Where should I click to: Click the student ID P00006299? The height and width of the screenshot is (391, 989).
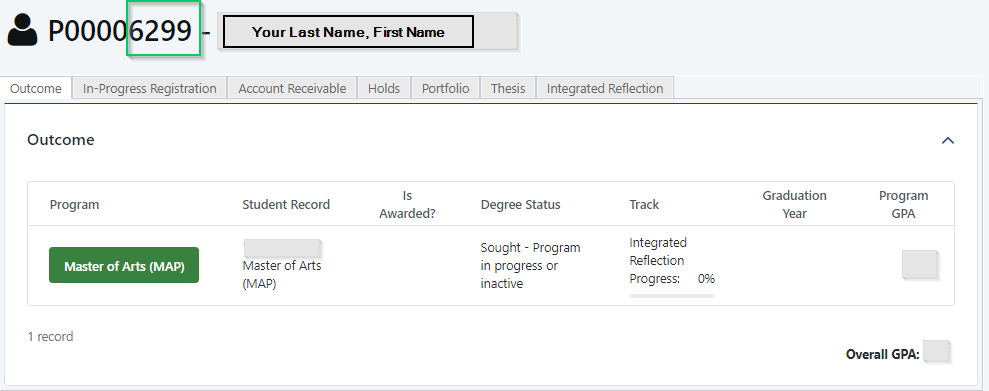(120, 31)
